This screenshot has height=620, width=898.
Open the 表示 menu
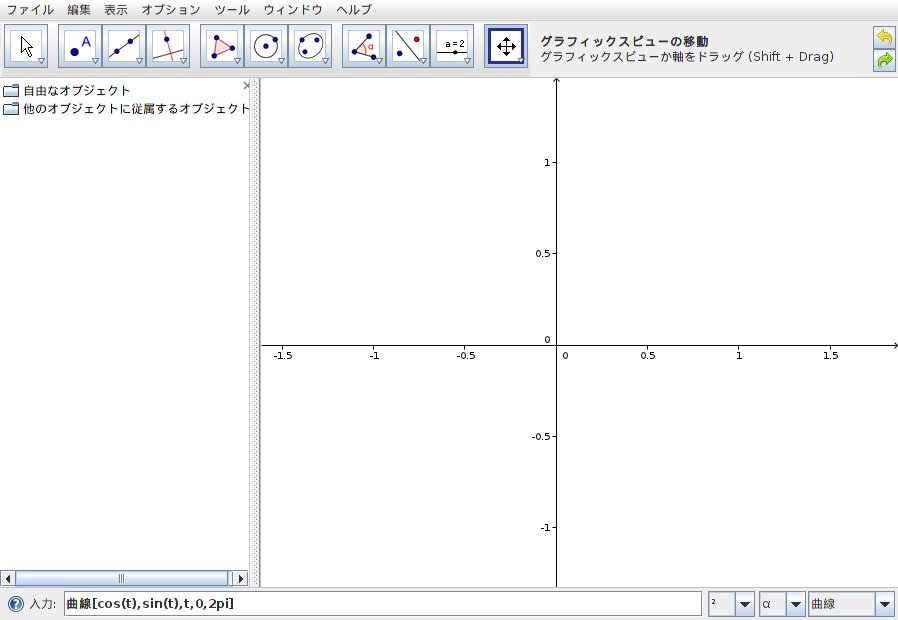tap(116, 10)
